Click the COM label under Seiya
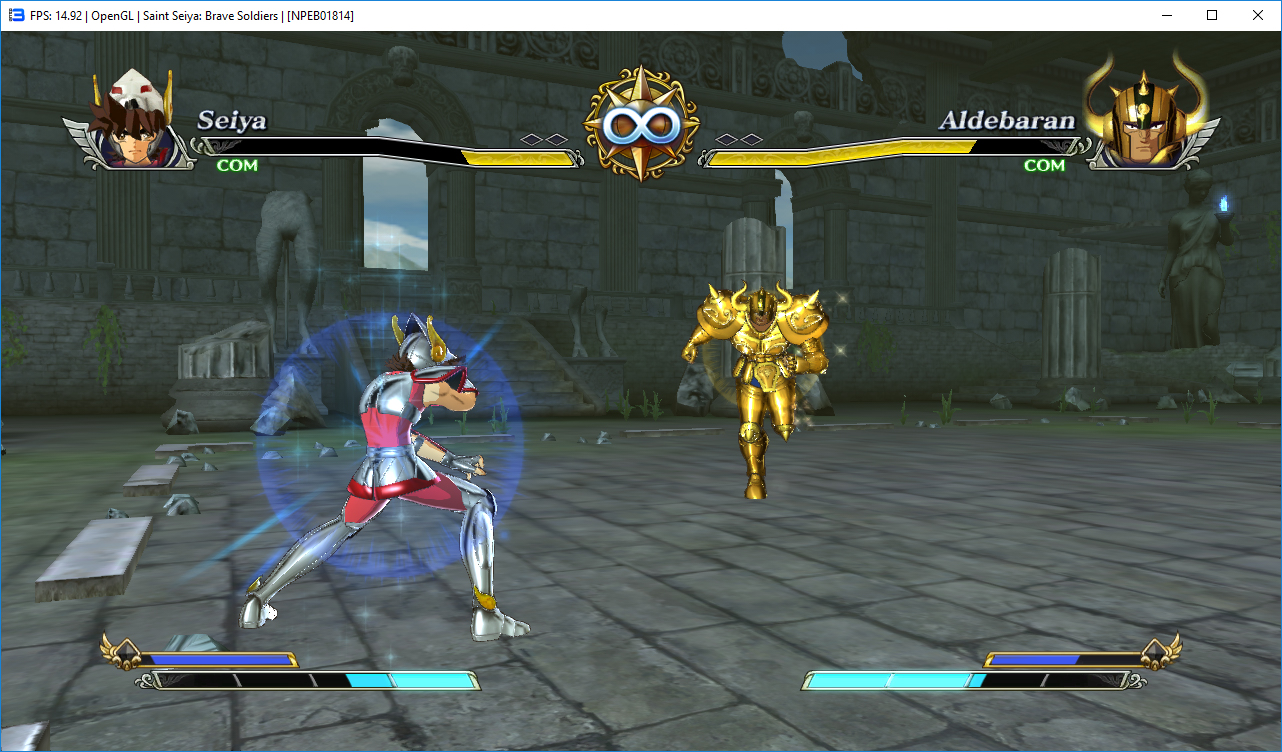Viewport: 1282px width, 752px height. point(237,165)
